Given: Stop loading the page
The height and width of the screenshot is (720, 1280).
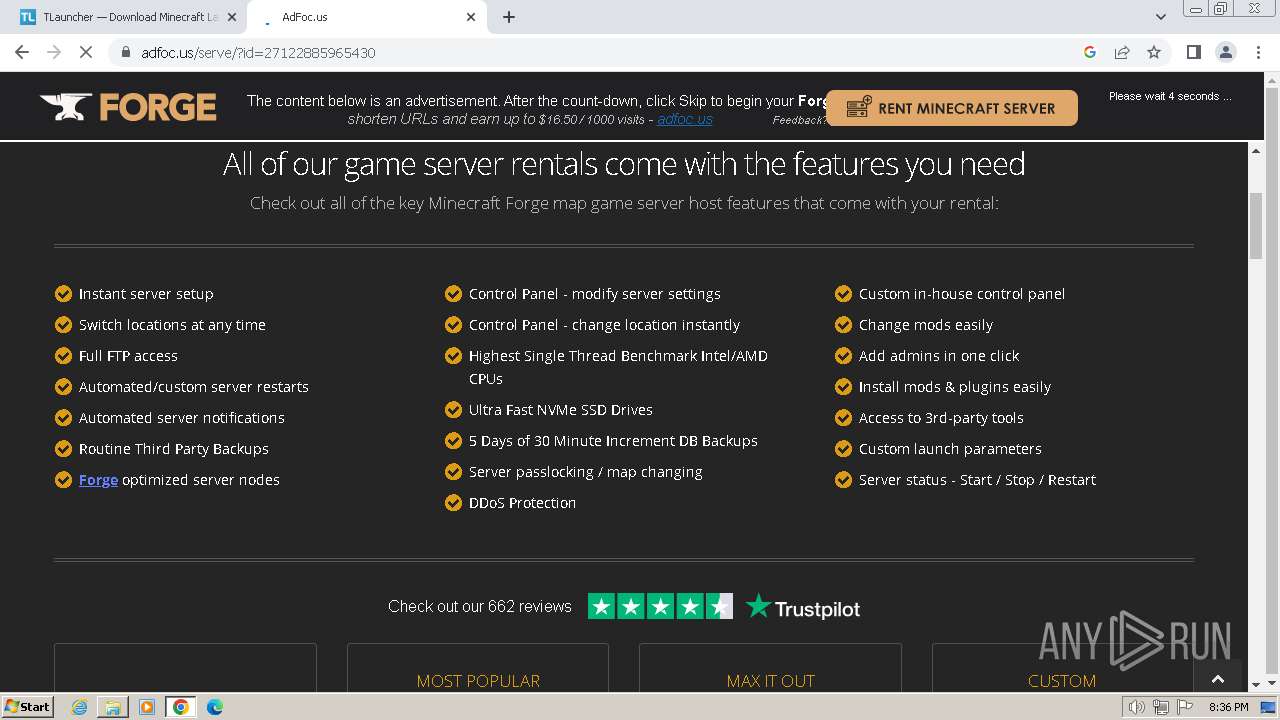Looking at the screenshot, I should click(x=86, y=52).
